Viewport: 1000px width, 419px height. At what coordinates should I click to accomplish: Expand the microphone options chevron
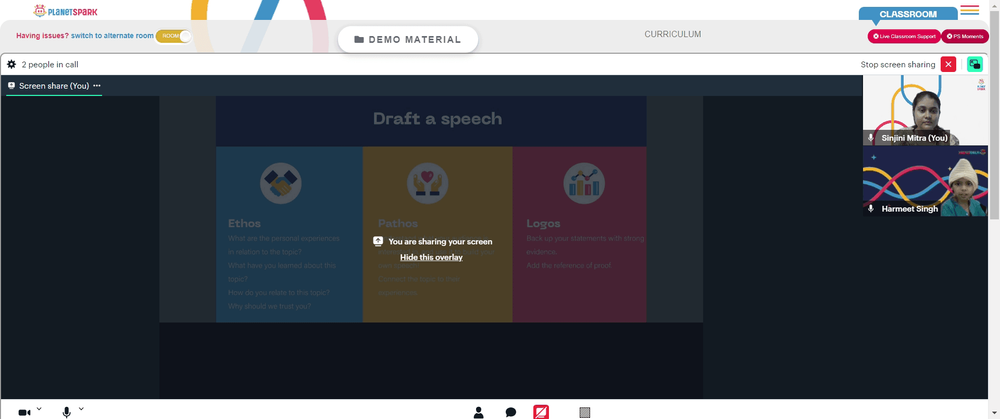click(81, 409)
